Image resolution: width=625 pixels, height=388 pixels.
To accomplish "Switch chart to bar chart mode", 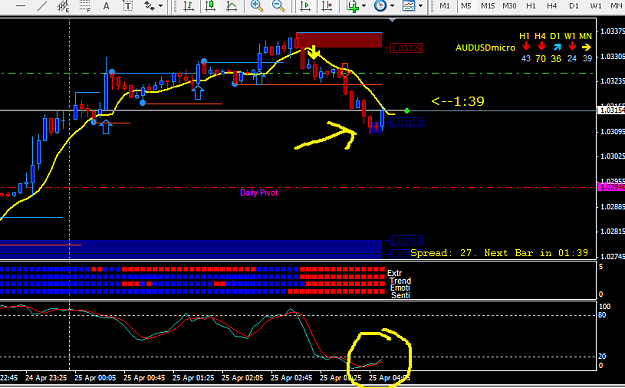I will [x=189, y=6].
